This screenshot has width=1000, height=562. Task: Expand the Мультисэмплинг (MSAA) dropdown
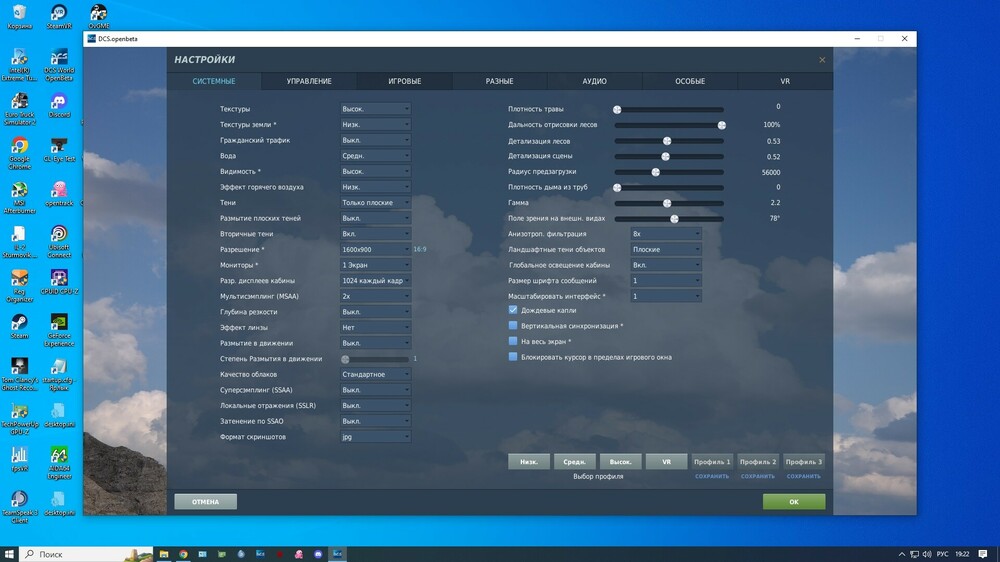pos(375,296)
